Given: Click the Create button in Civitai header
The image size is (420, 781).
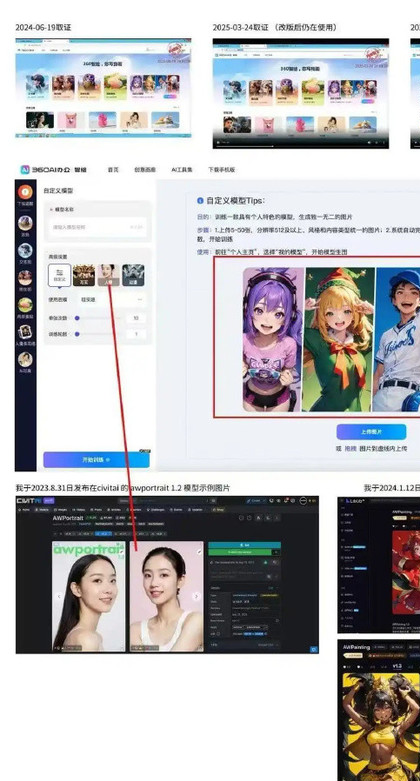Looking at the screenshot, I should 256,501.
